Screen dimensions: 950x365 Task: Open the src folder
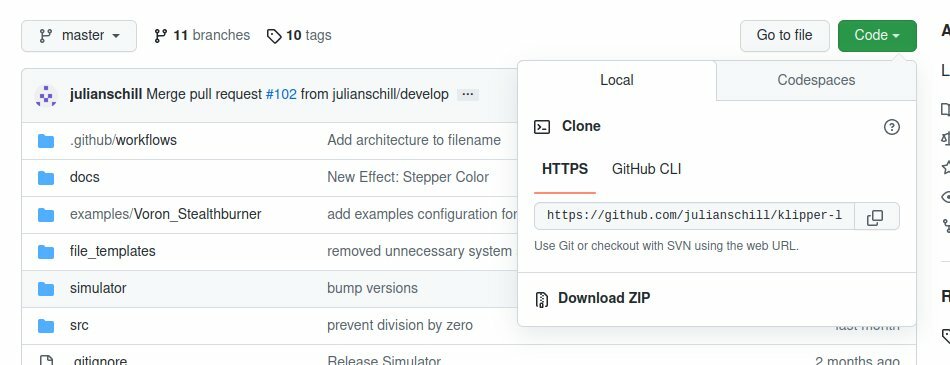pyautogui.click(x=79, y=326)
